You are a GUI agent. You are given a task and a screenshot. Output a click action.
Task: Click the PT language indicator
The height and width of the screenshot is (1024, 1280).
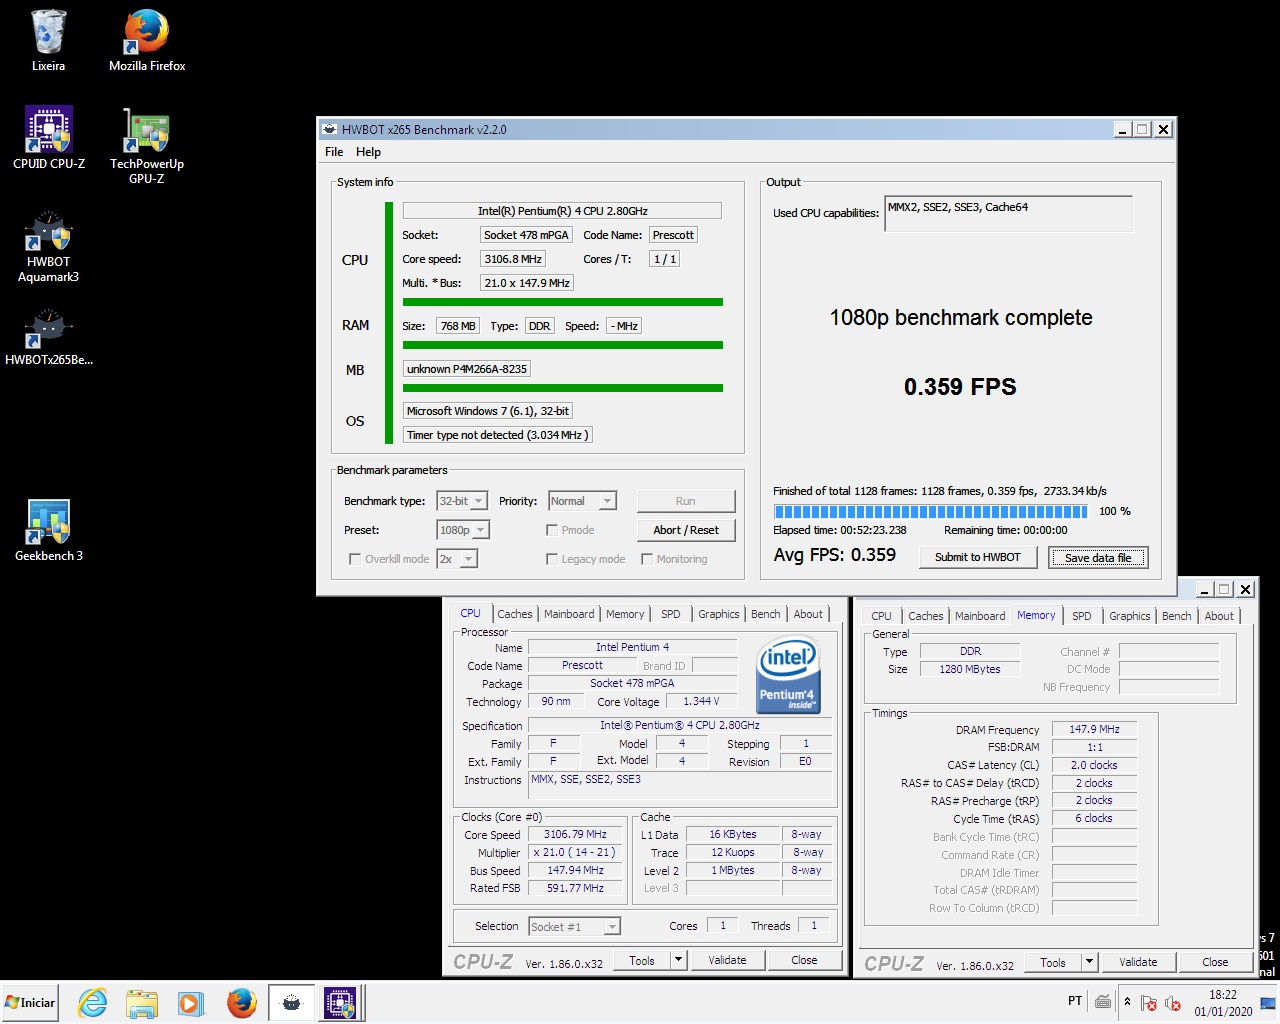pos(1075,1001)
